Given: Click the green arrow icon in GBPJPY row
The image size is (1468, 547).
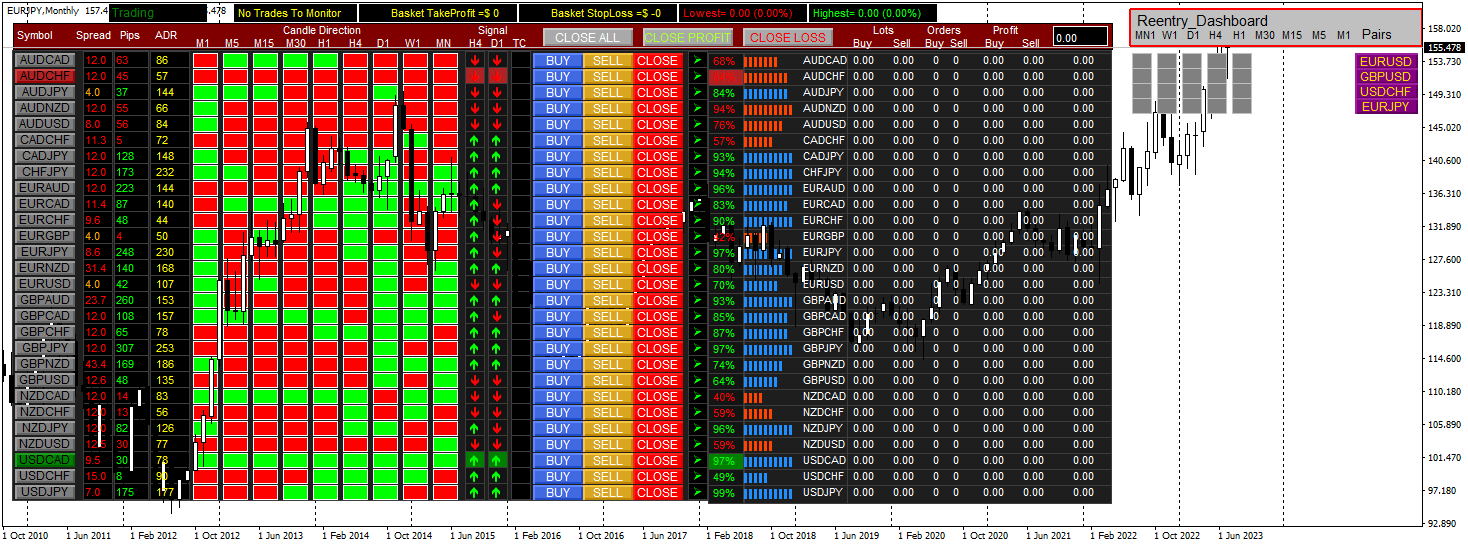Looking at the screenshot, I should click(698, 349).
